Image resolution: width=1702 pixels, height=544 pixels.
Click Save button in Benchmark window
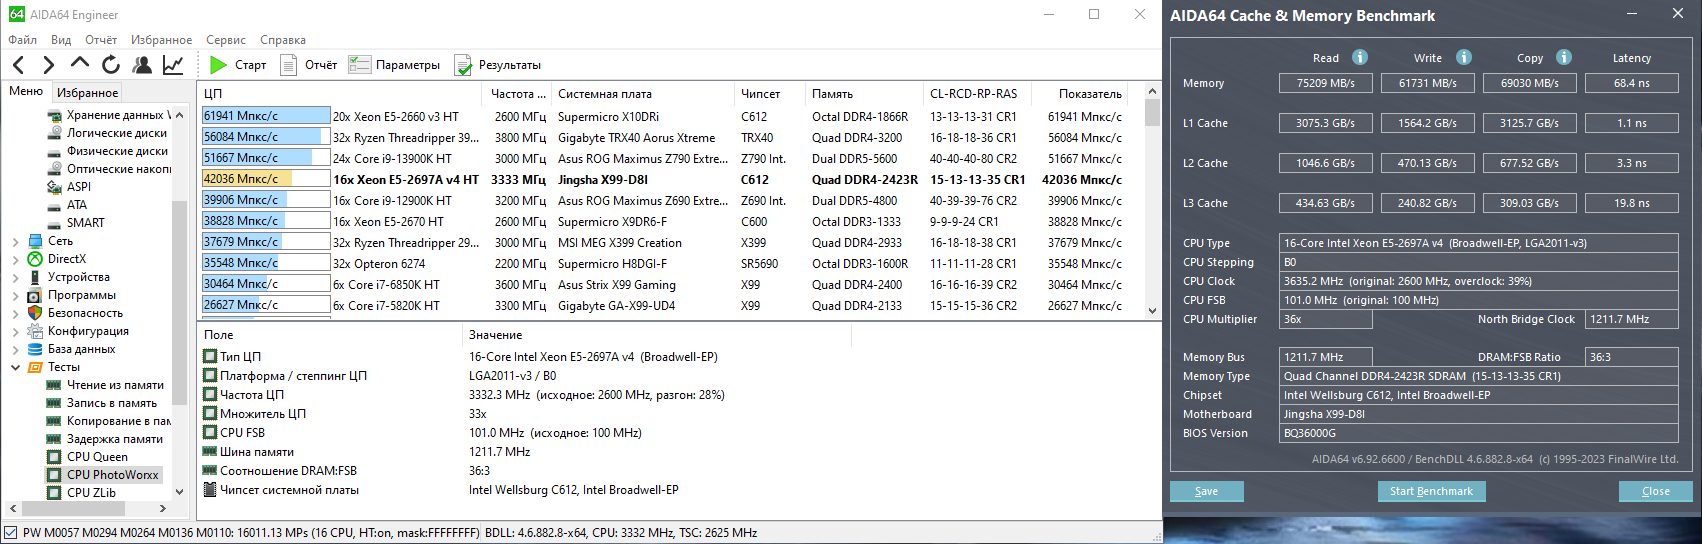coord(1207,491)
